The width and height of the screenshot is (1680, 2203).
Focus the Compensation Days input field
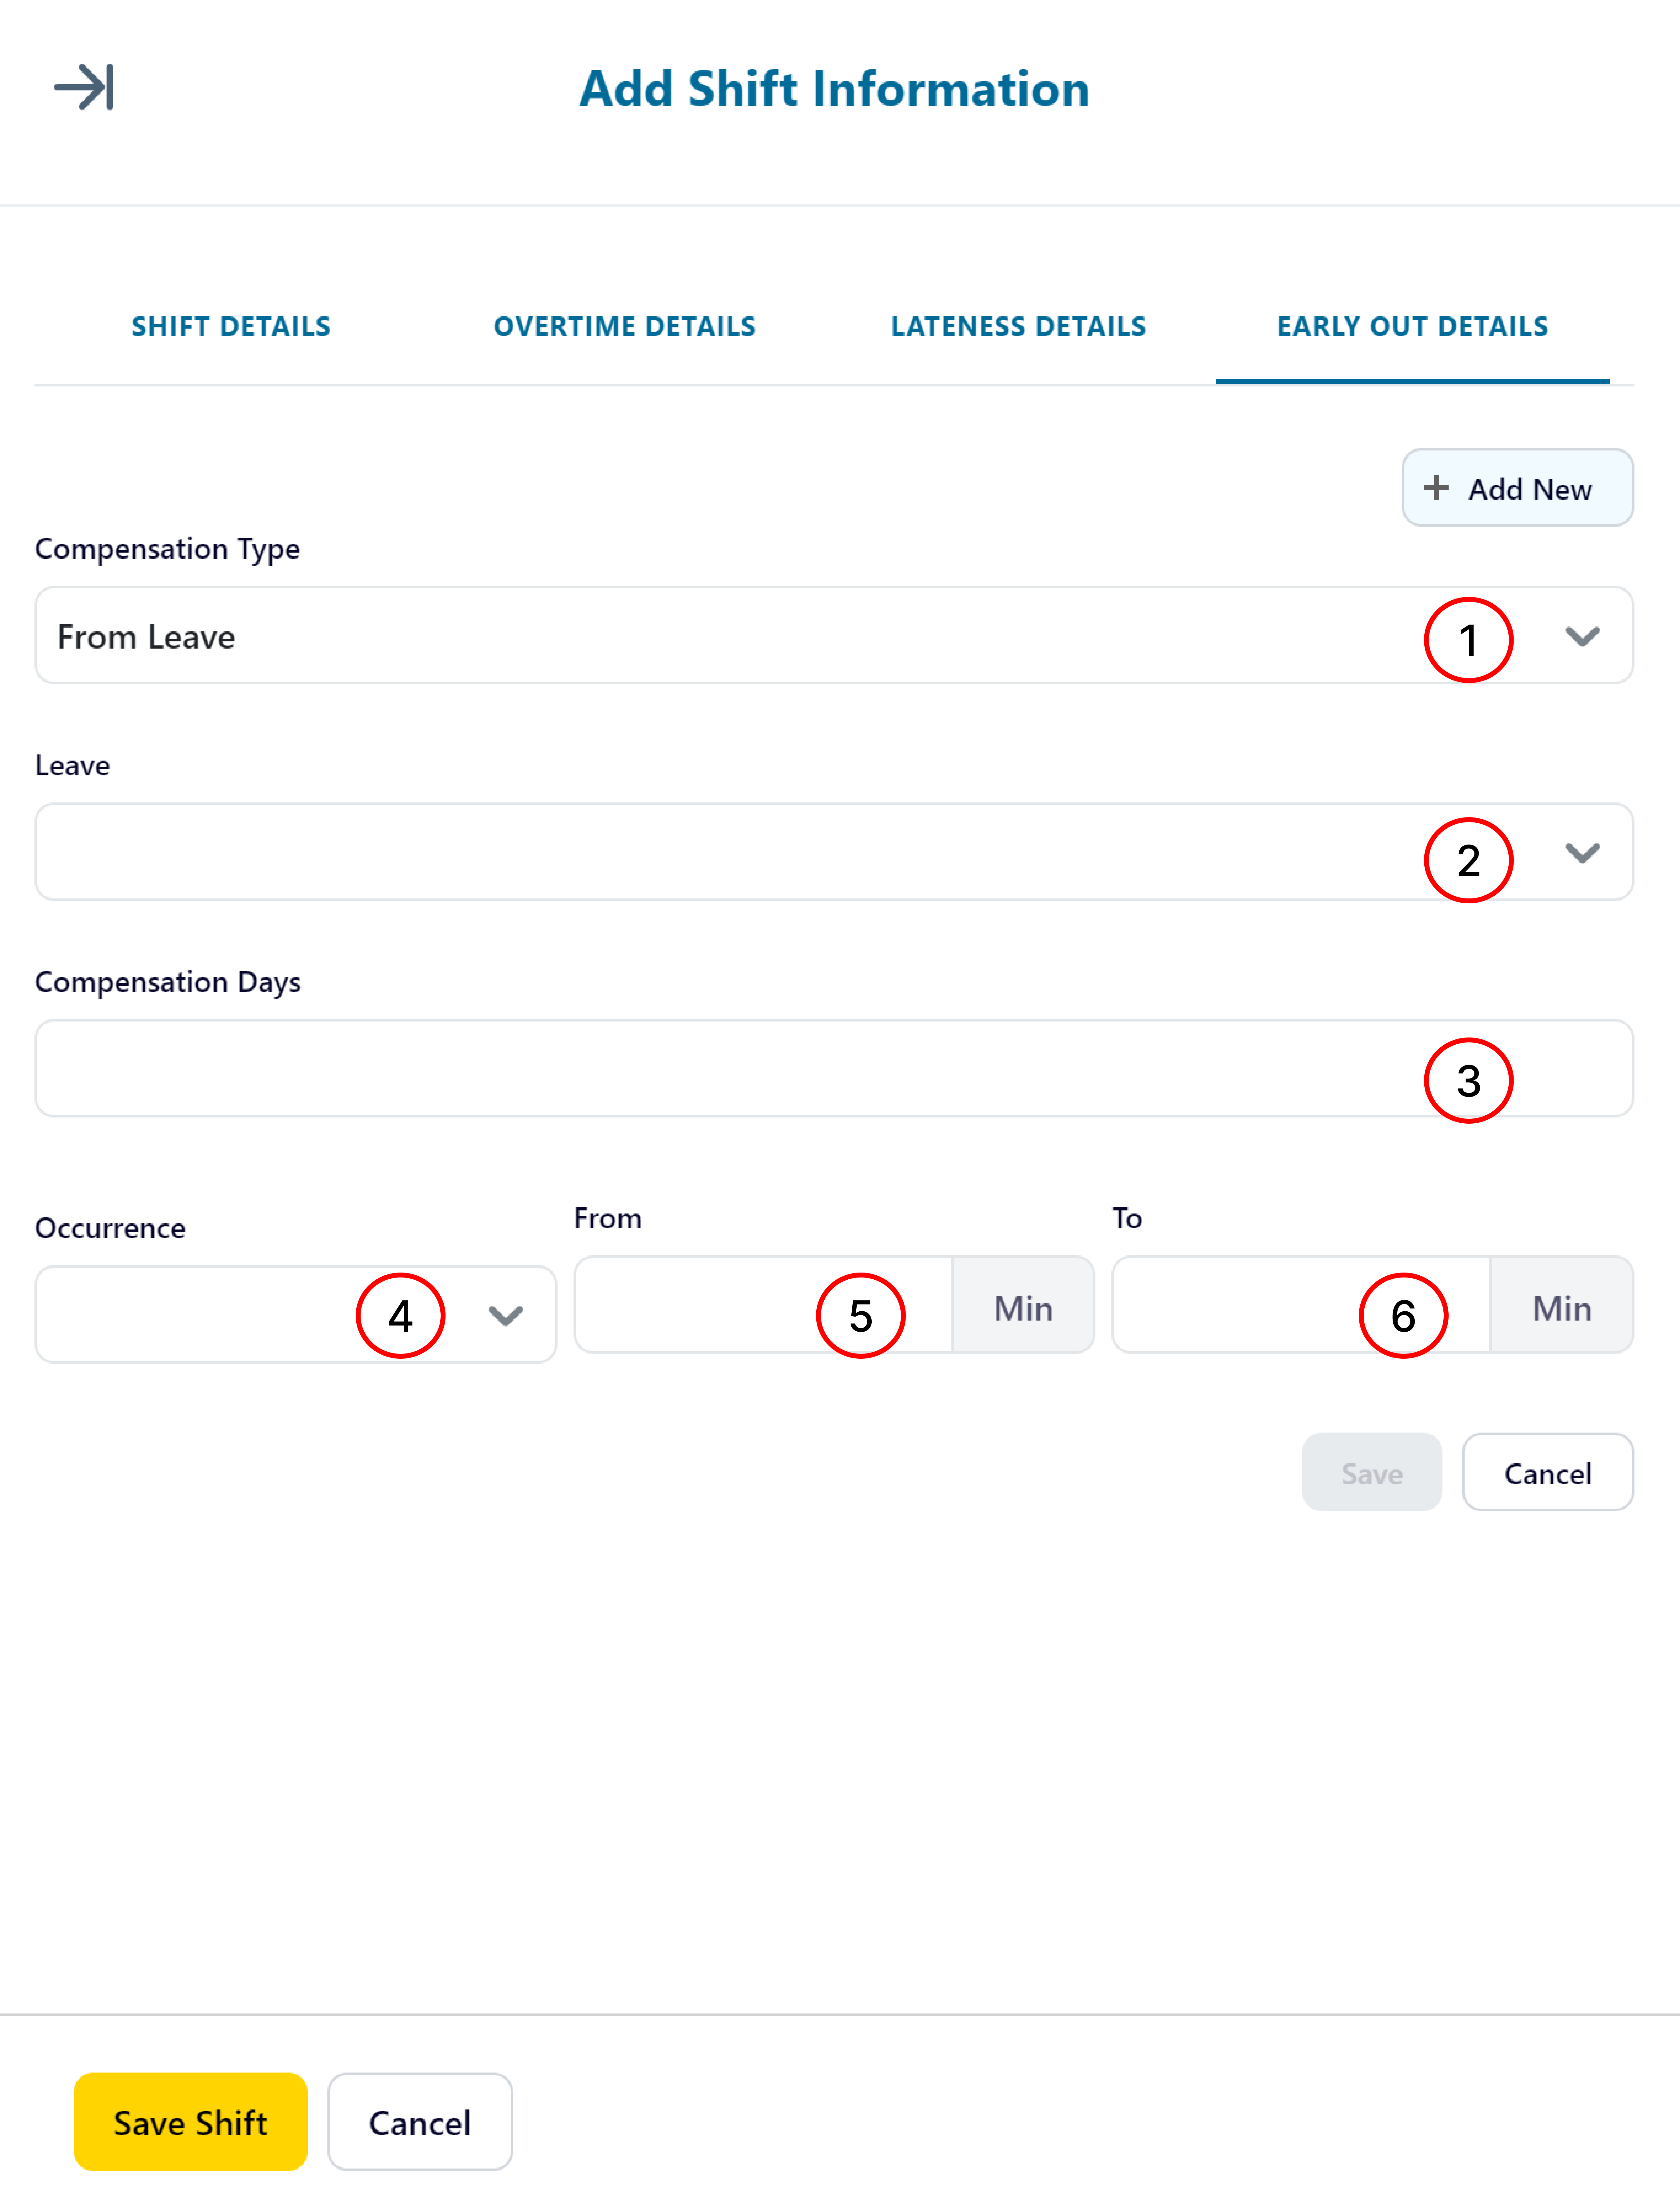click(x=834, y=1068)
